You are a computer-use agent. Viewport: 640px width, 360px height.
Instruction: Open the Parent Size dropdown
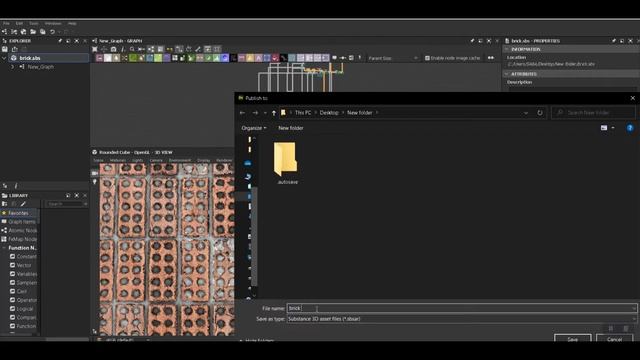tap(393, 58)
